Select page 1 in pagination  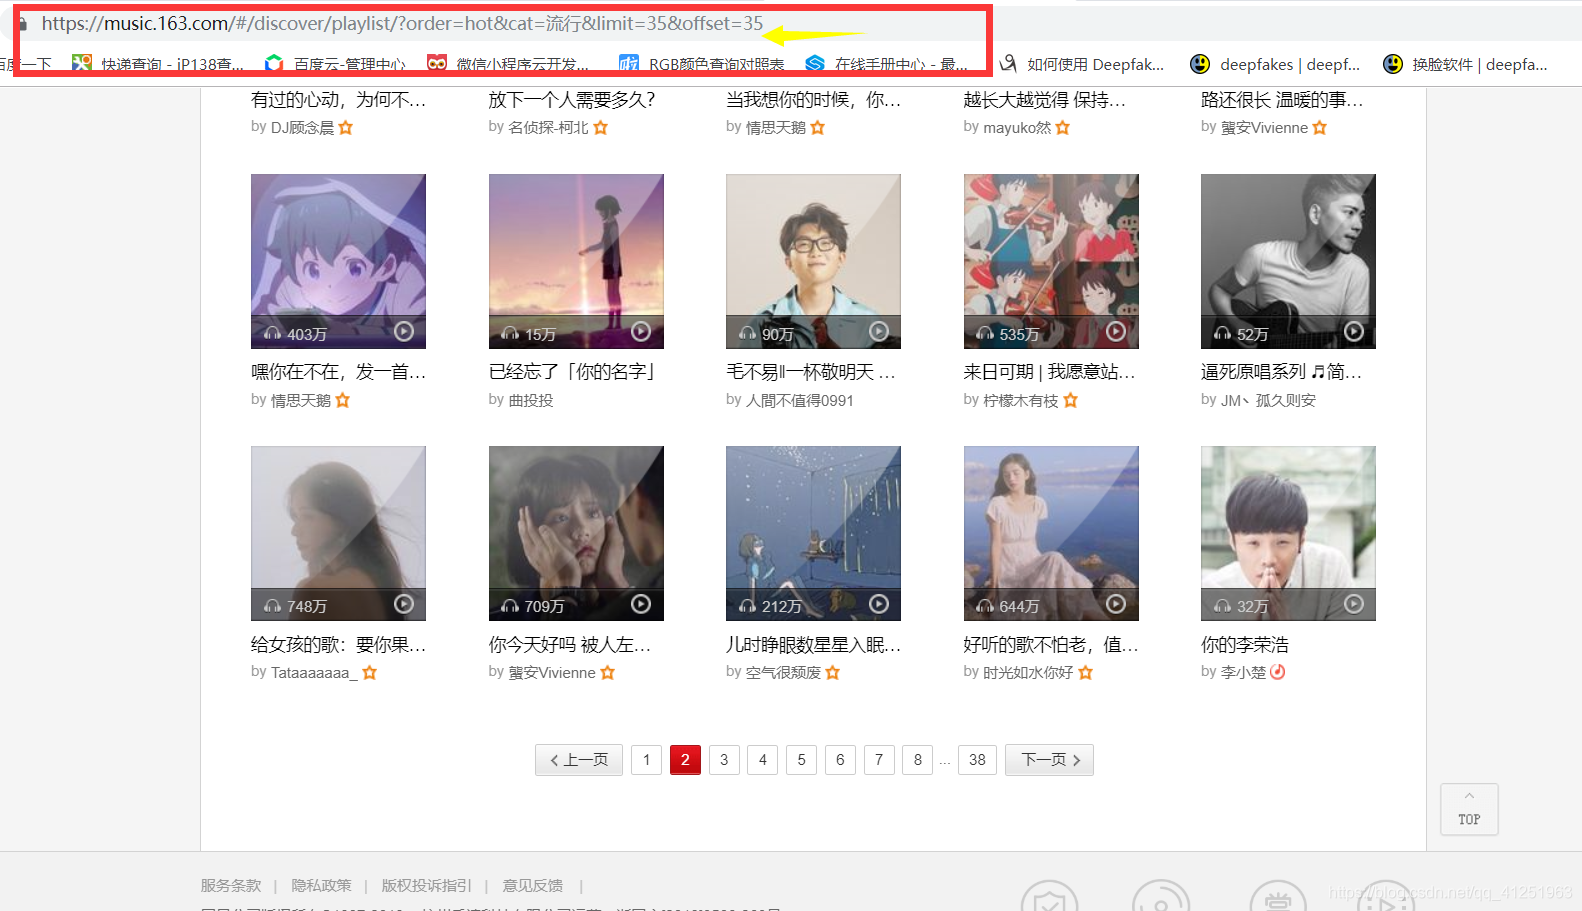point(646,760)
